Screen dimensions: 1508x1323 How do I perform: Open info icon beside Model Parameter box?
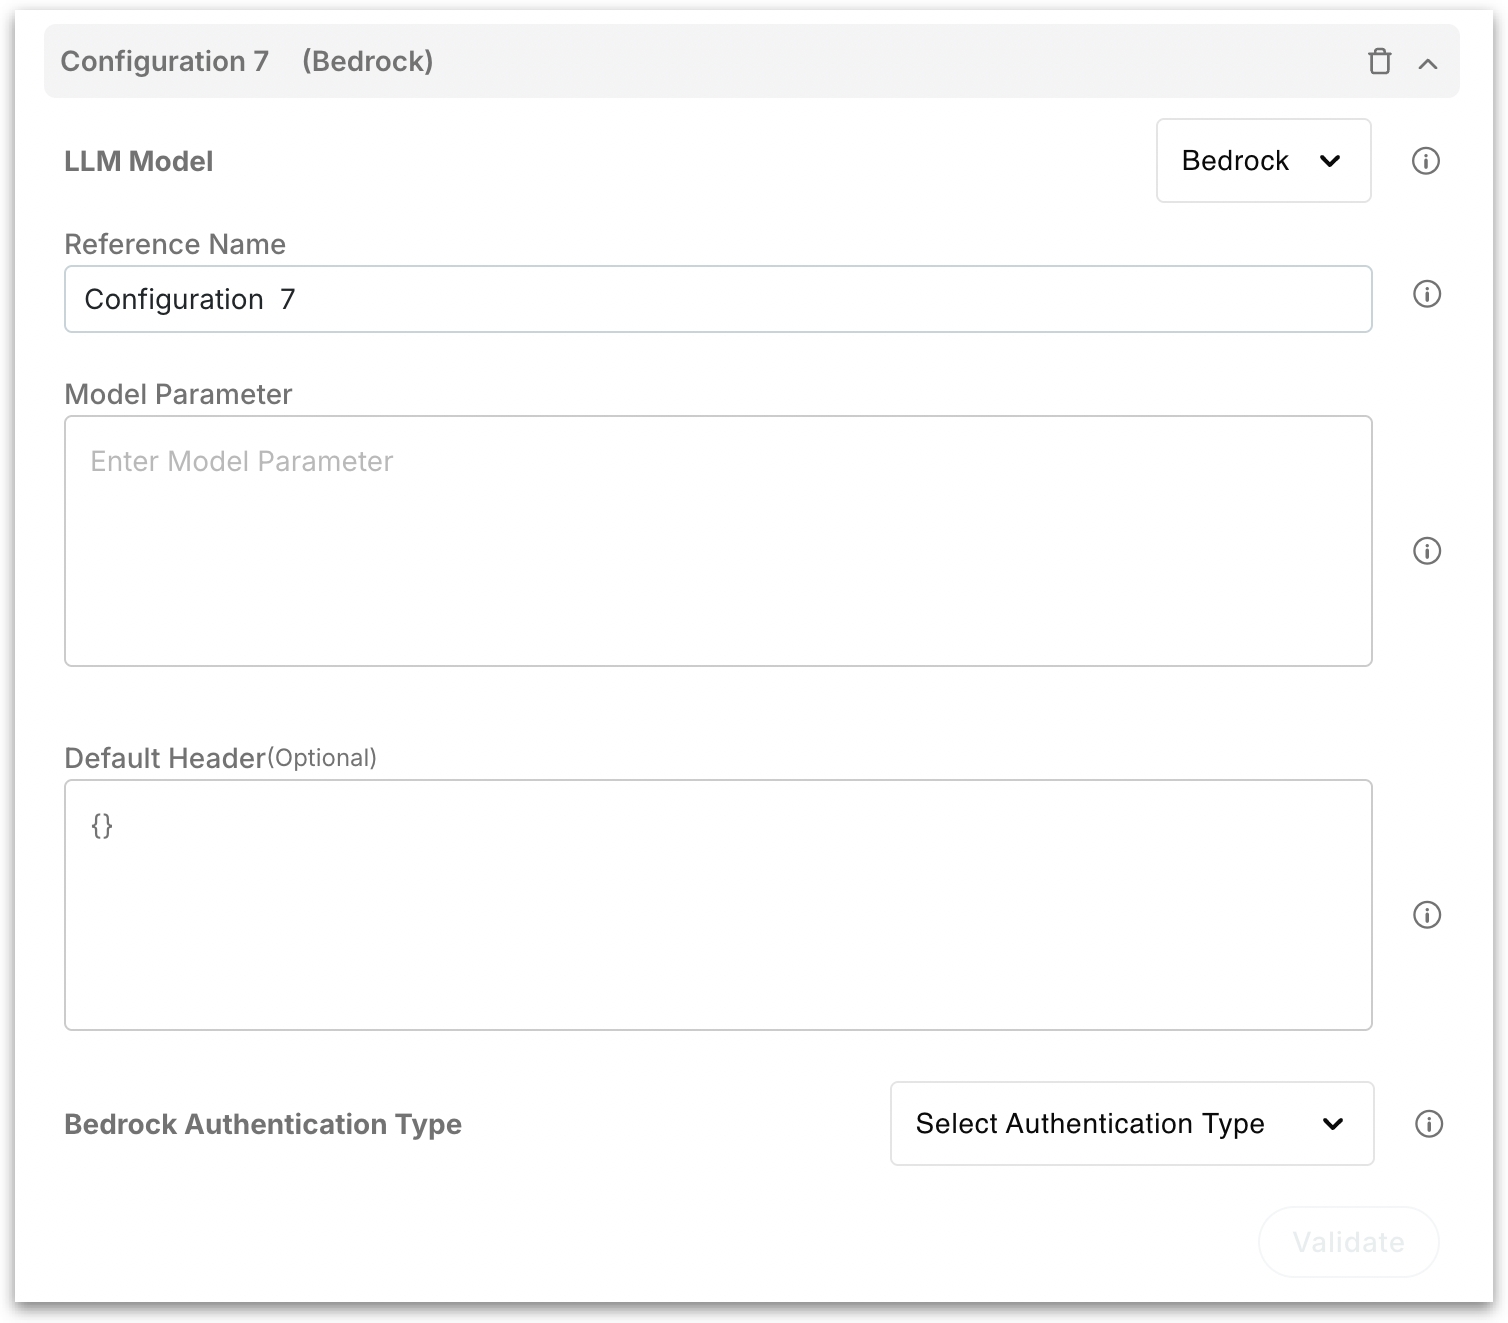pos(1426,551)
